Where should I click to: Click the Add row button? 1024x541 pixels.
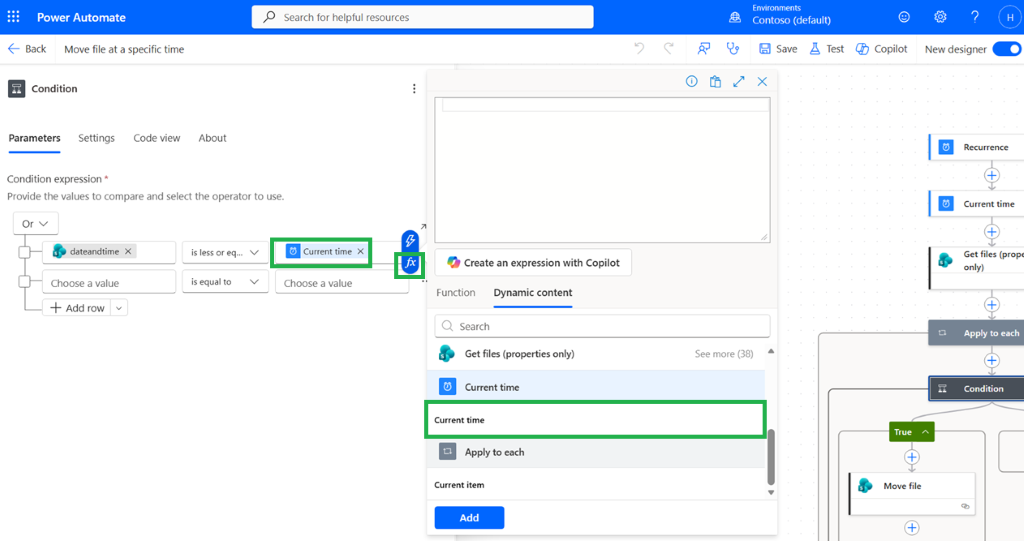coord(77,308)
